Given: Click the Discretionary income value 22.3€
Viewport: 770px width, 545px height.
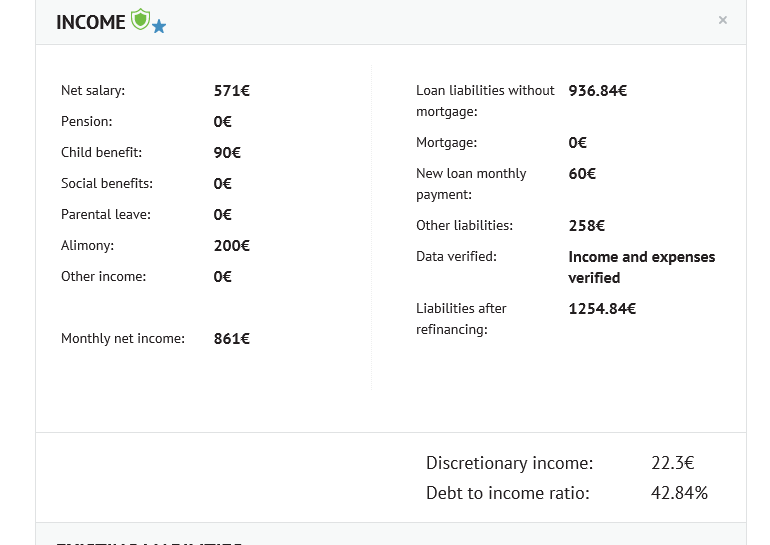Looking at the screenshot, I should coord(672,463).
